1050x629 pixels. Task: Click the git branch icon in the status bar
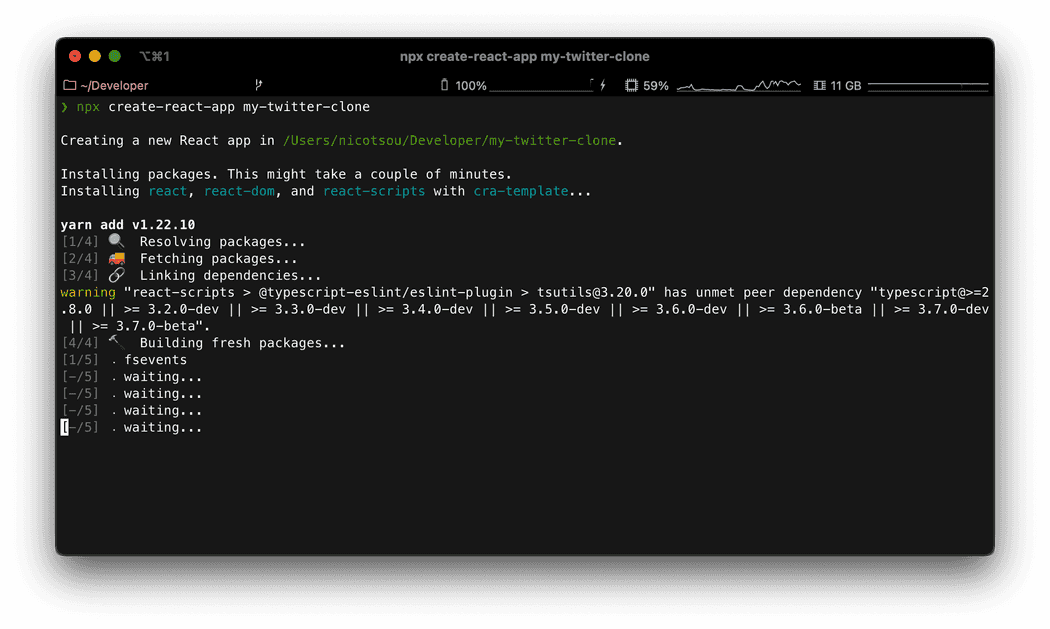point(258,85)
